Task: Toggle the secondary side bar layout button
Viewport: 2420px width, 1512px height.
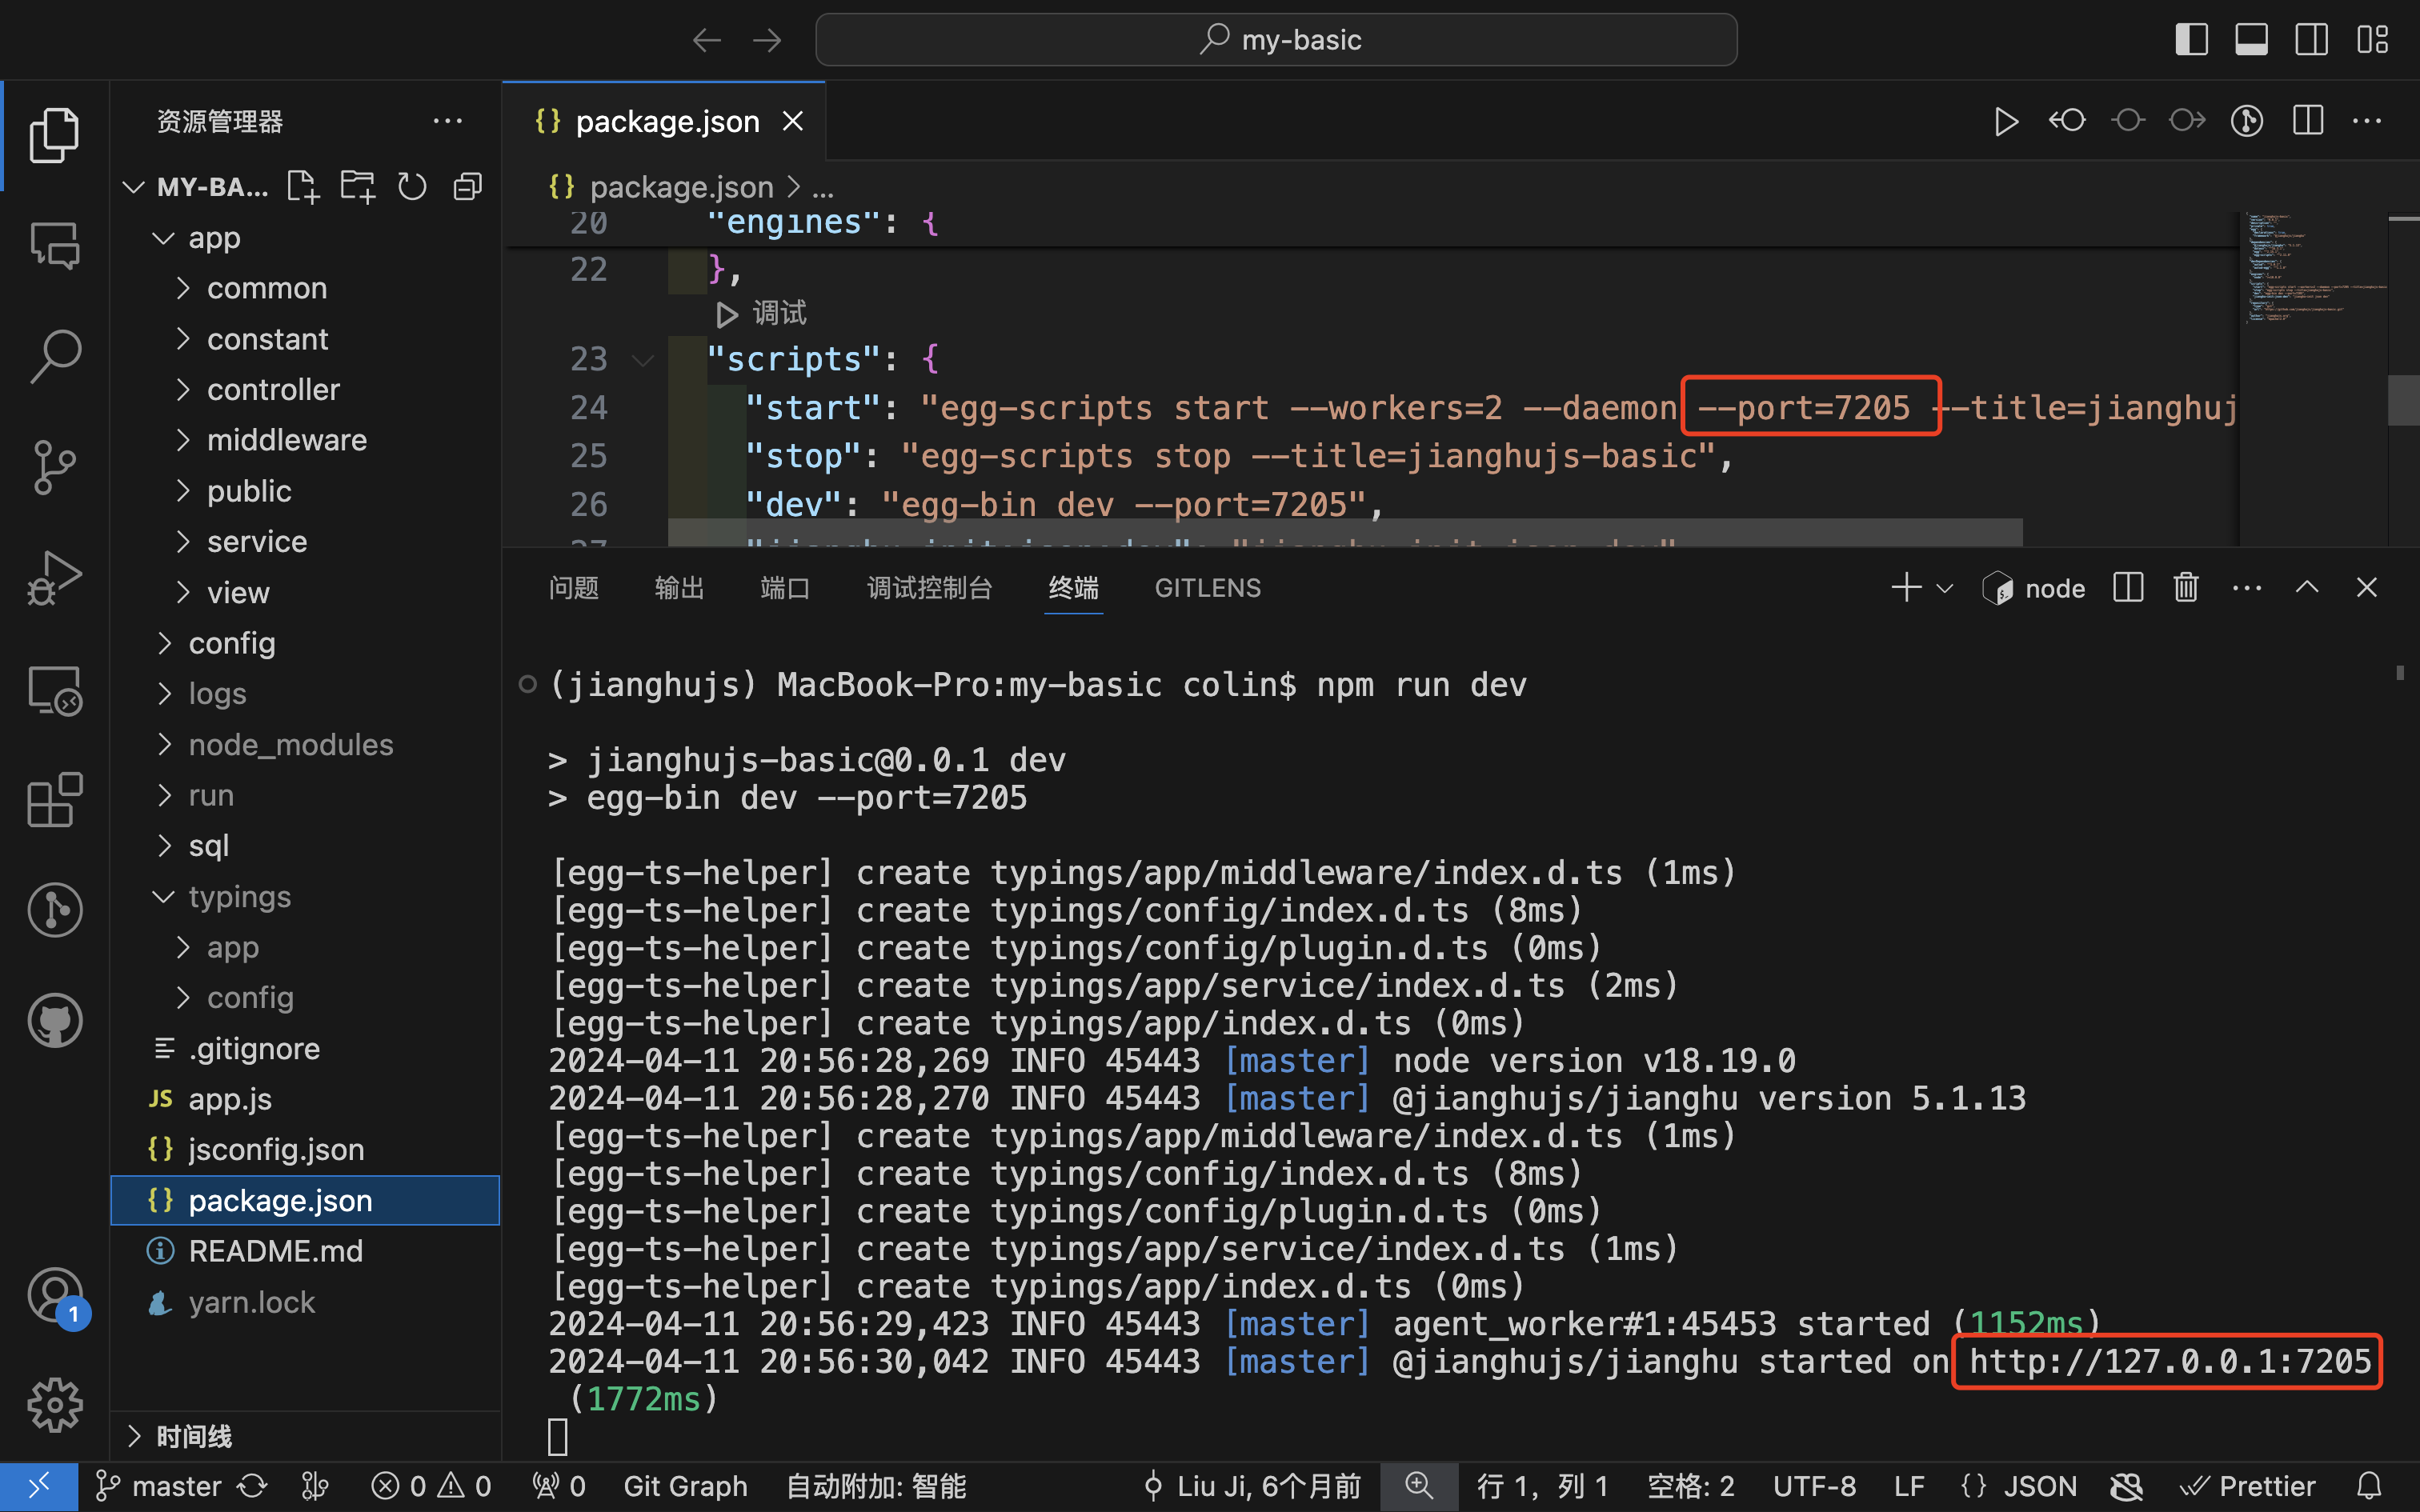Action: (x=2311, y=40)
